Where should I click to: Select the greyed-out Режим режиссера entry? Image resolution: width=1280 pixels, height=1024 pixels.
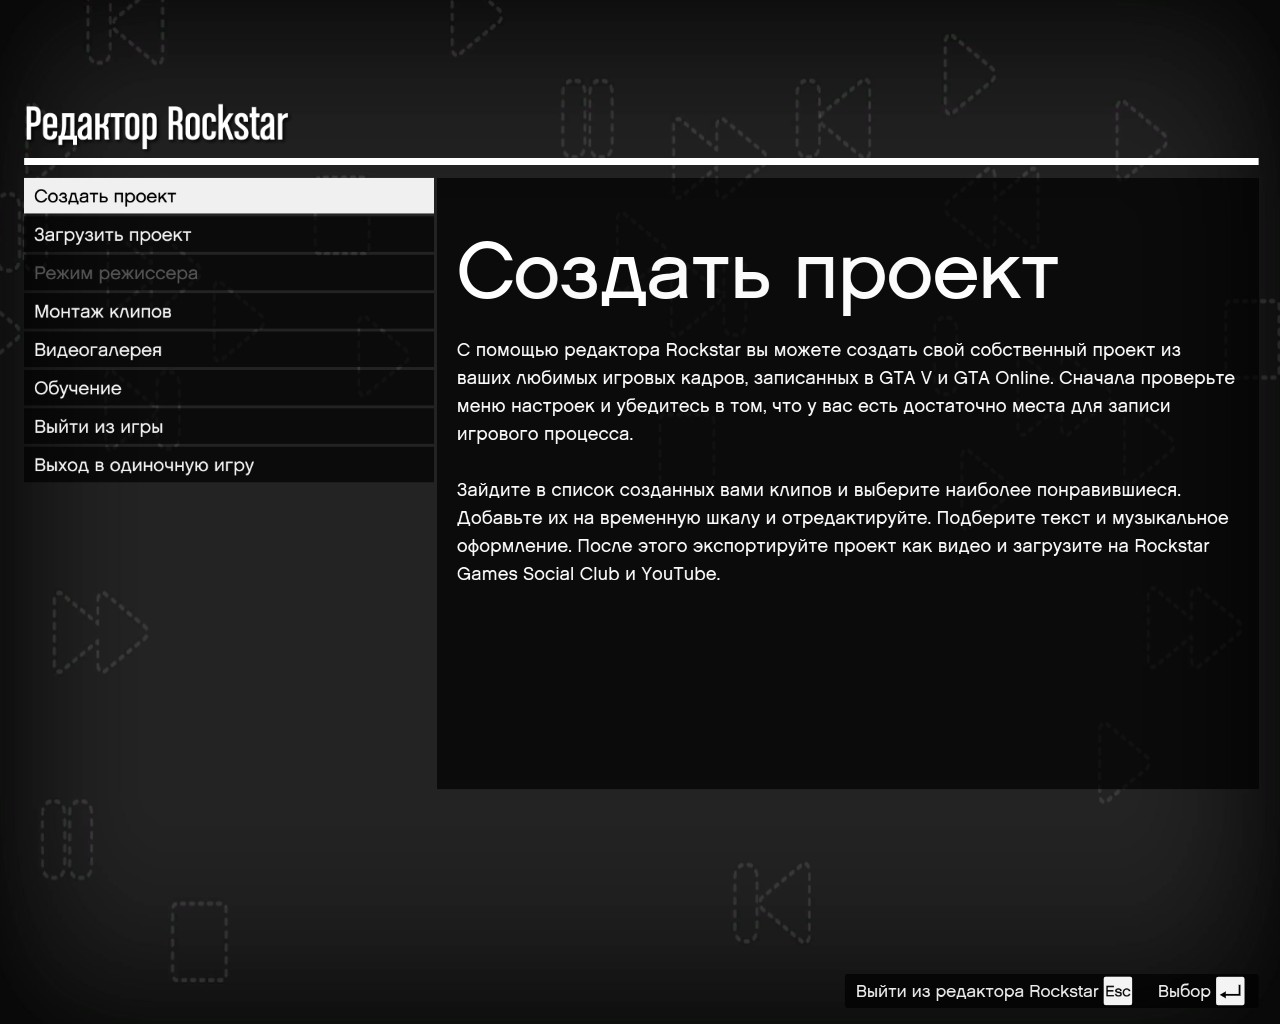click(229, 273)
